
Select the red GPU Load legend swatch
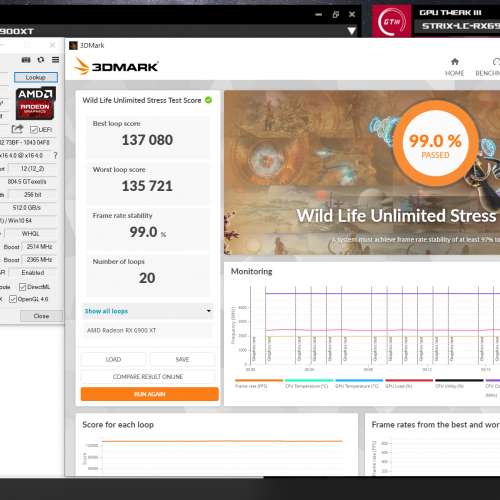click(x=409, y=380)
